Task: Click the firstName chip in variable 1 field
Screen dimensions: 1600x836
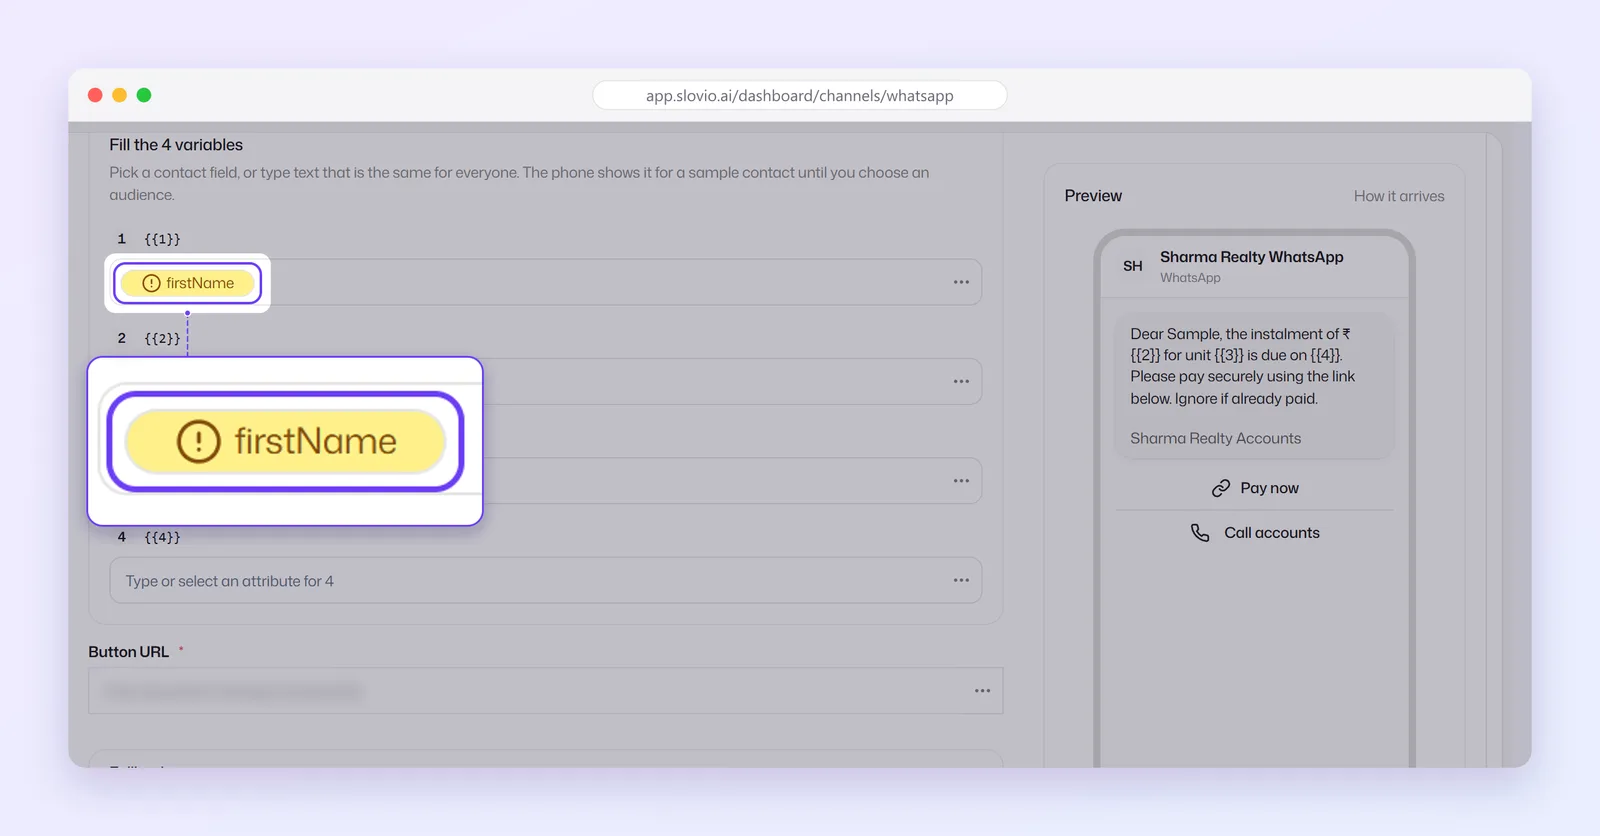Action: click(188, 283)
